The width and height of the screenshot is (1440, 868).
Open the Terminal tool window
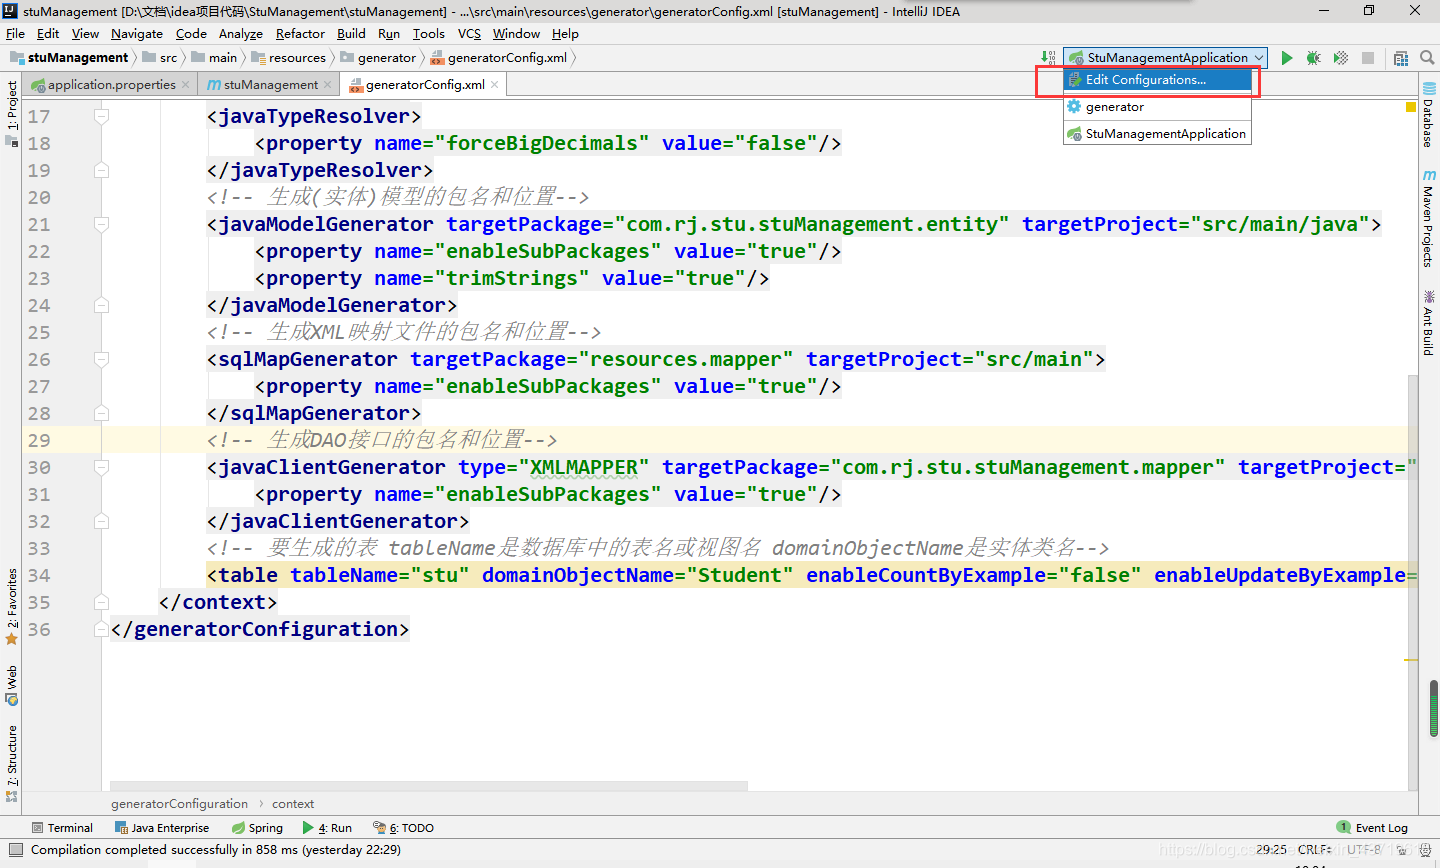click(62, 828)
